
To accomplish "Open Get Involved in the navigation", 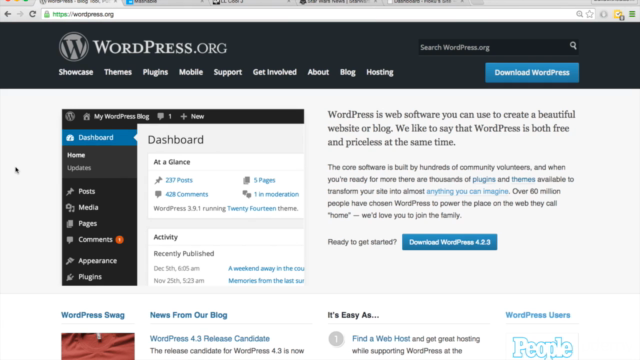I will tap(275, 72).
